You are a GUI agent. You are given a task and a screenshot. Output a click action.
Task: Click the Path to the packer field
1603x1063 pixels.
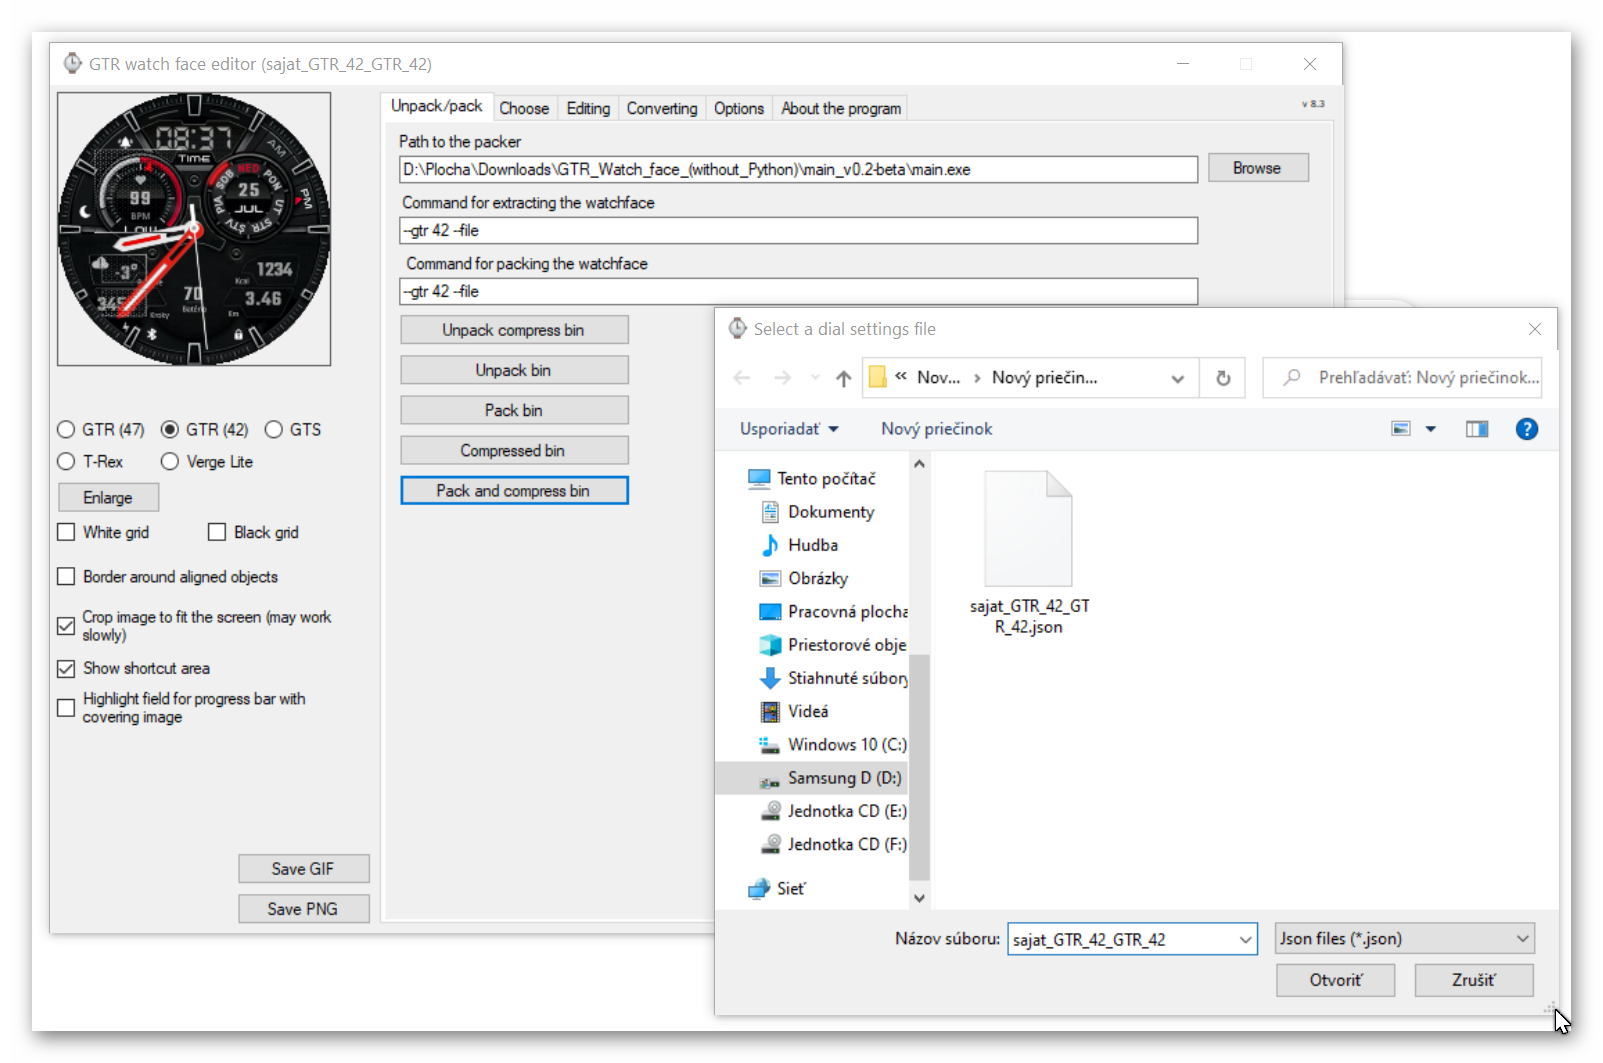click(798, 169)
